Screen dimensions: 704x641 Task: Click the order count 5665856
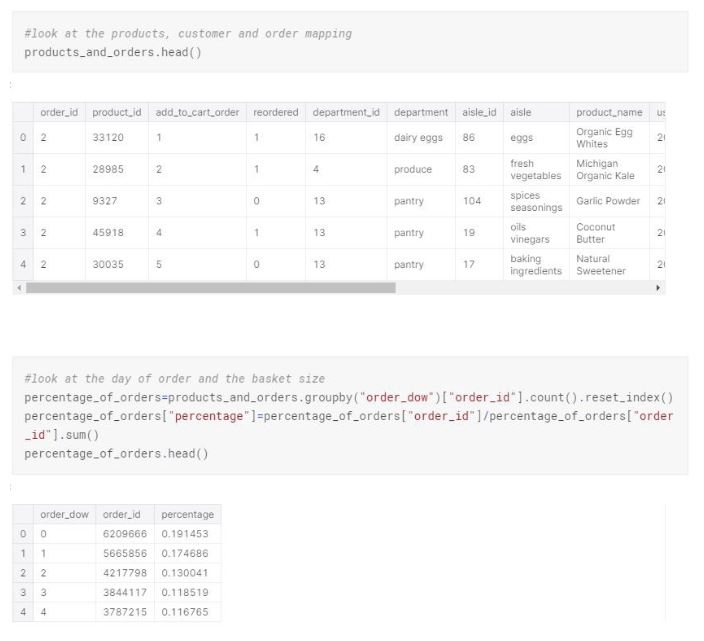pos(125,553)
